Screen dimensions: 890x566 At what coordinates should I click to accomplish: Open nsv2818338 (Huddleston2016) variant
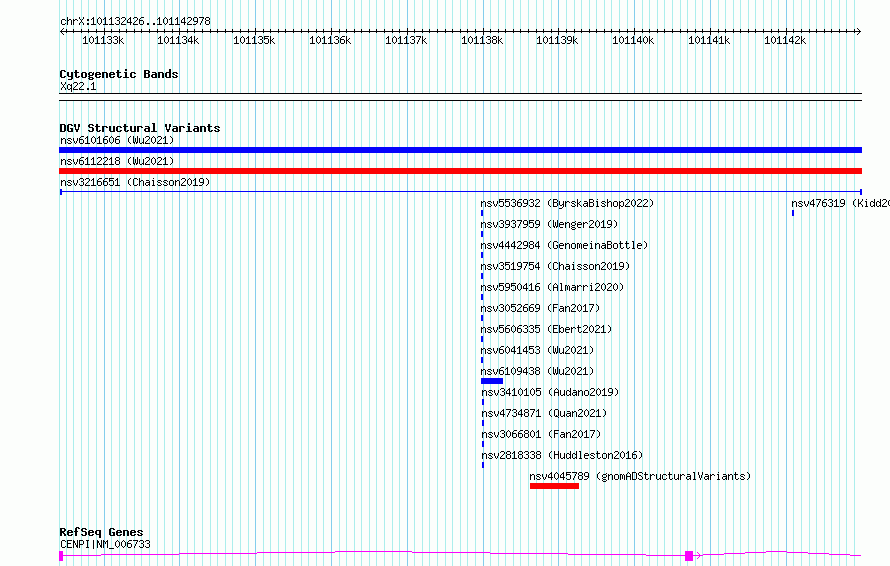(x=562, y=455)
